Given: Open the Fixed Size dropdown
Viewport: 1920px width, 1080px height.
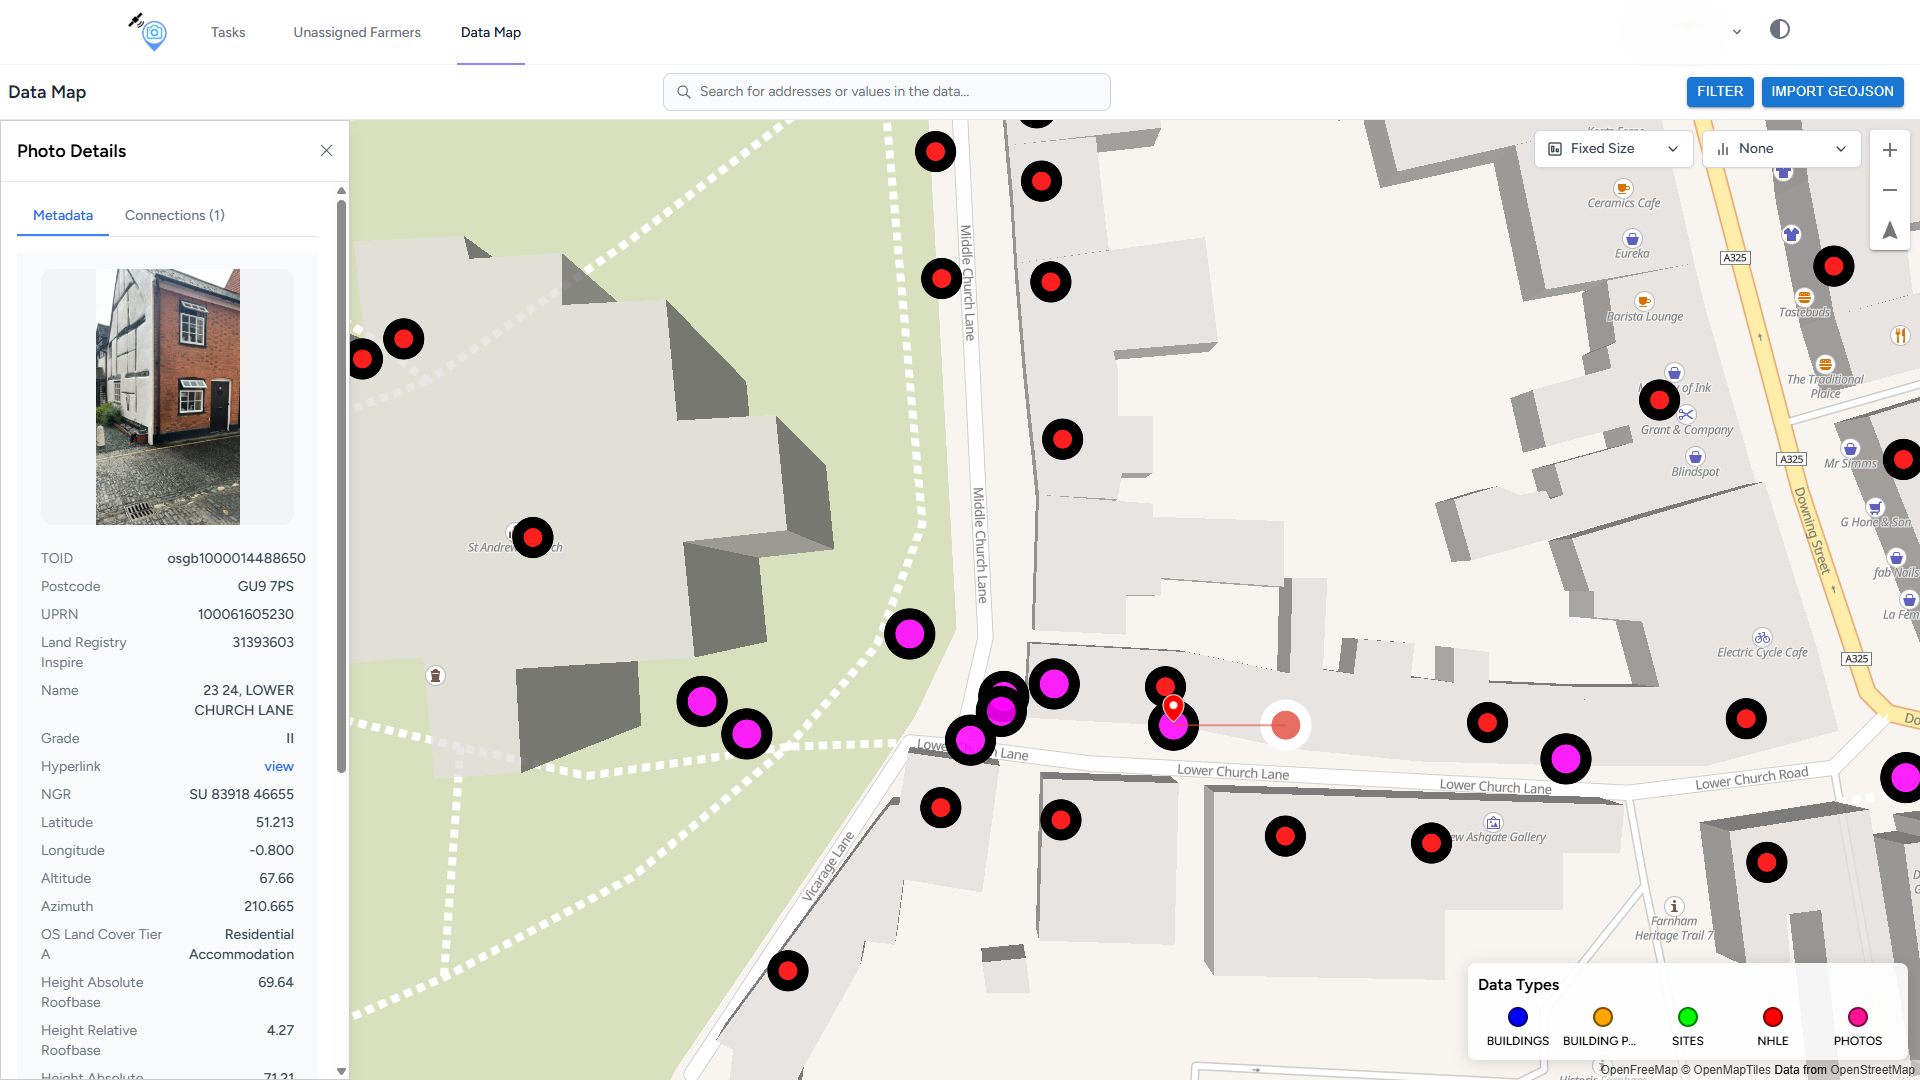Looking at the screenshot, I should click(1612, 149).
